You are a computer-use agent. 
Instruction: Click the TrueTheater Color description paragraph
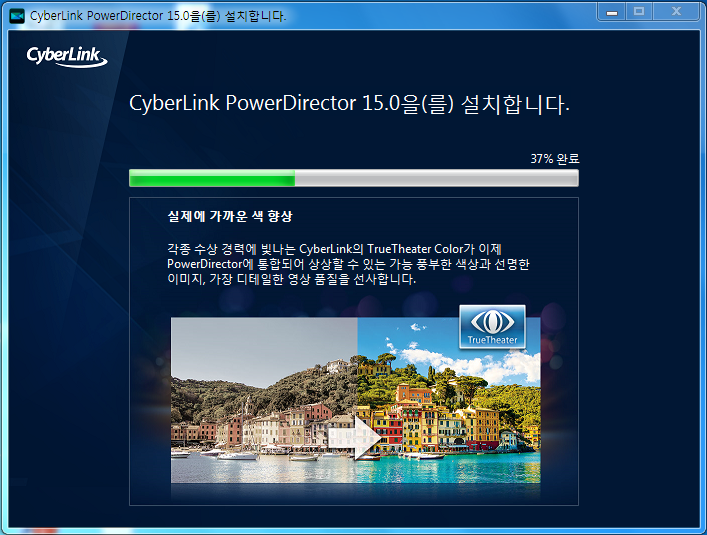tap(348, 264)
